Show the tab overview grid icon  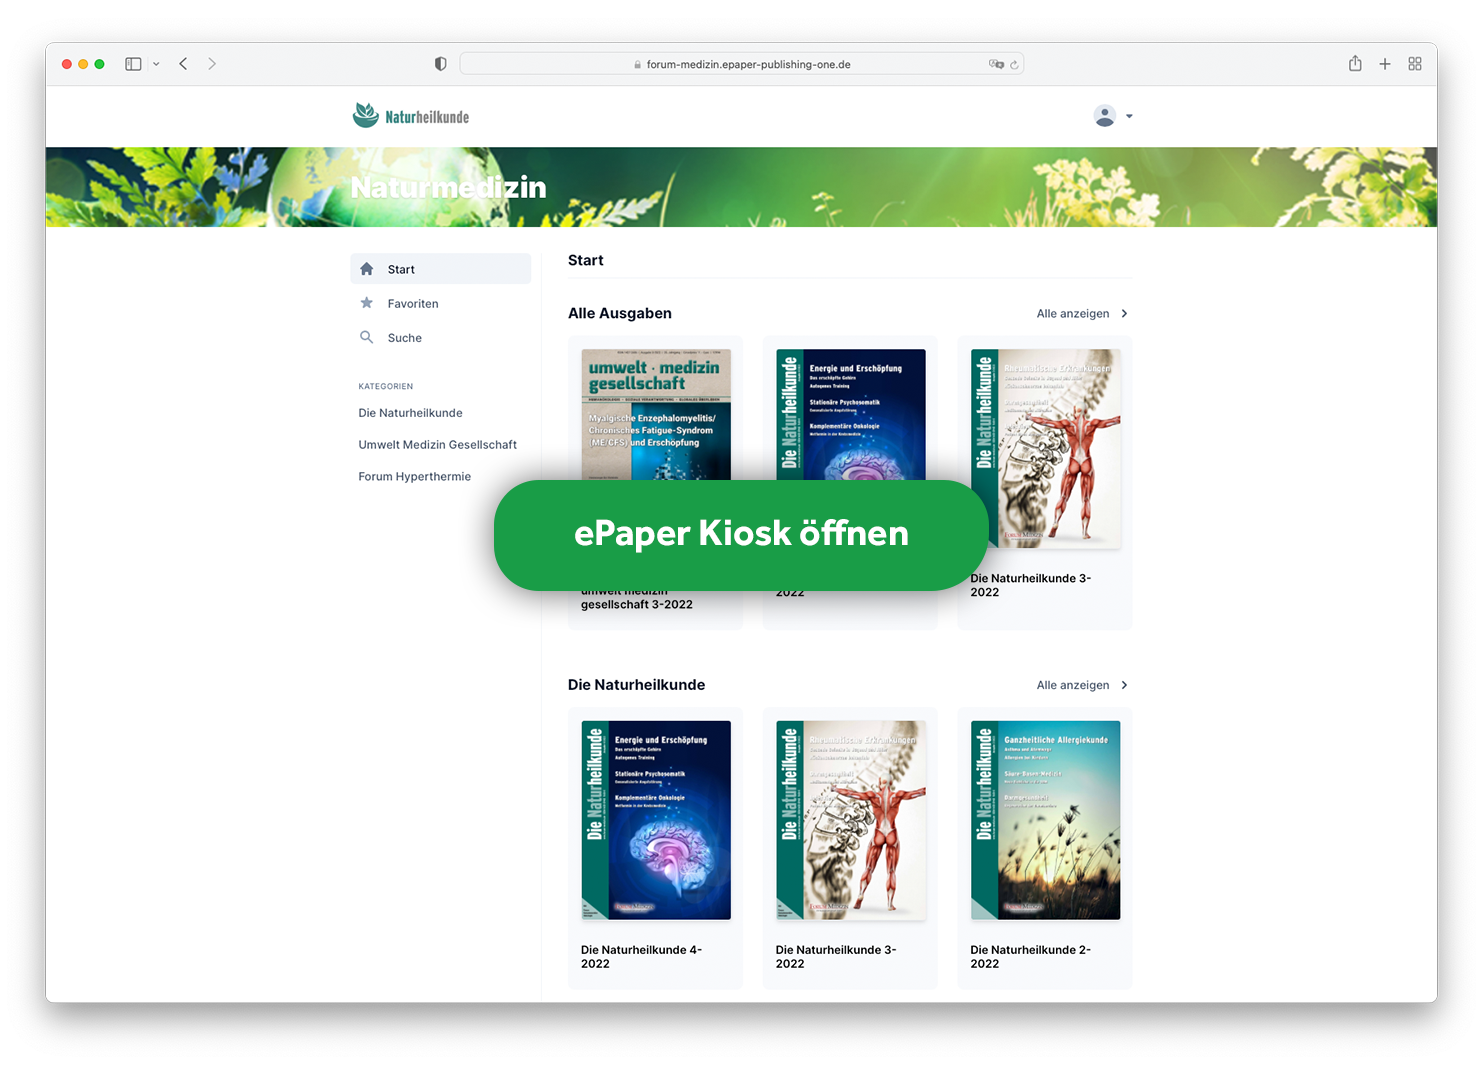pyautogui.click(x=1415, y=64)
